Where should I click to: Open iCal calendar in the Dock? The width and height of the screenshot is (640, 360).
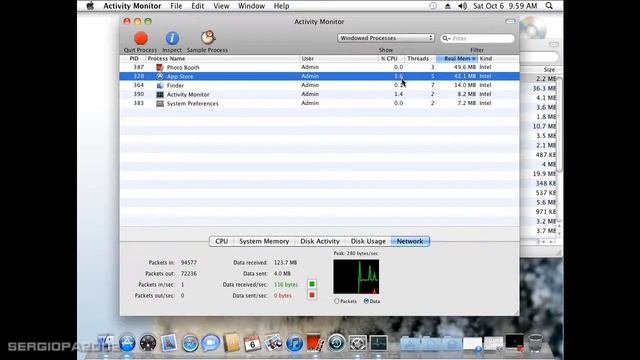click(x=252, y=343)
